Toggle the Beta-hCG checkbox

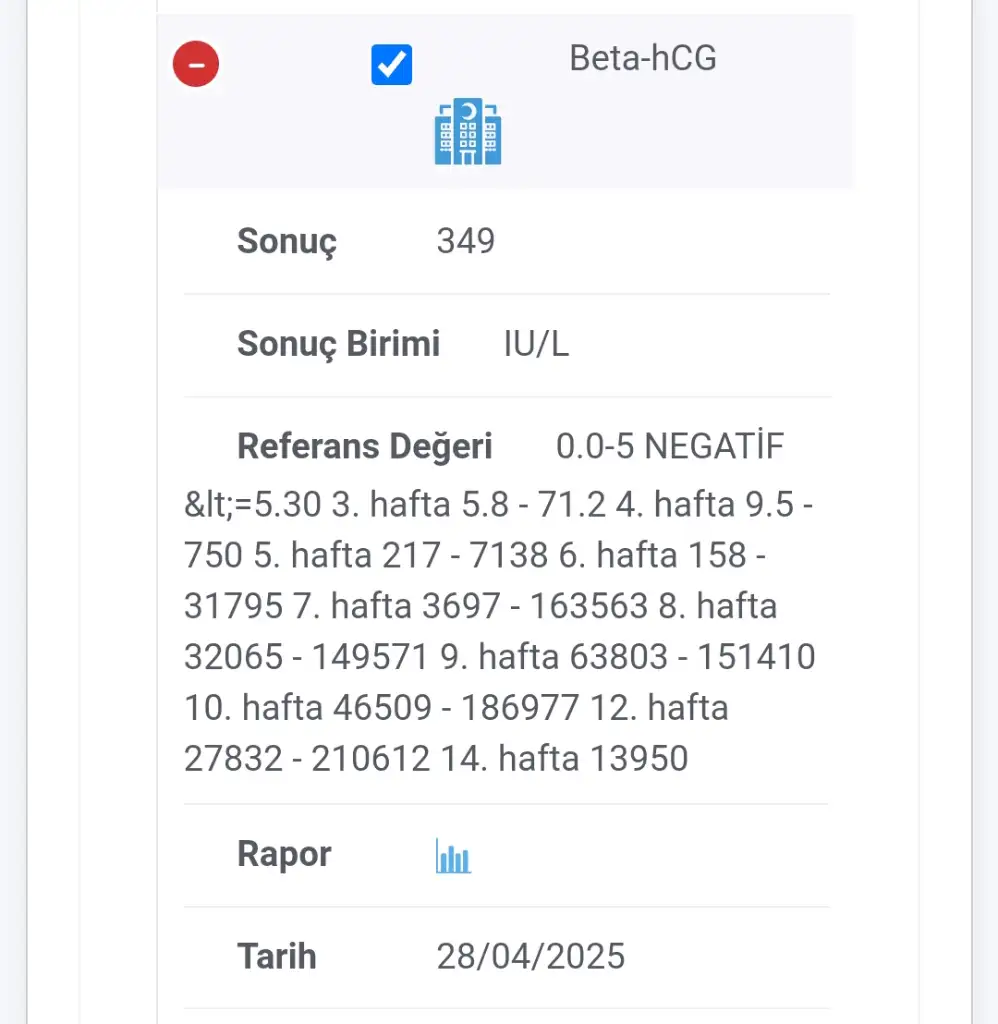391,65
